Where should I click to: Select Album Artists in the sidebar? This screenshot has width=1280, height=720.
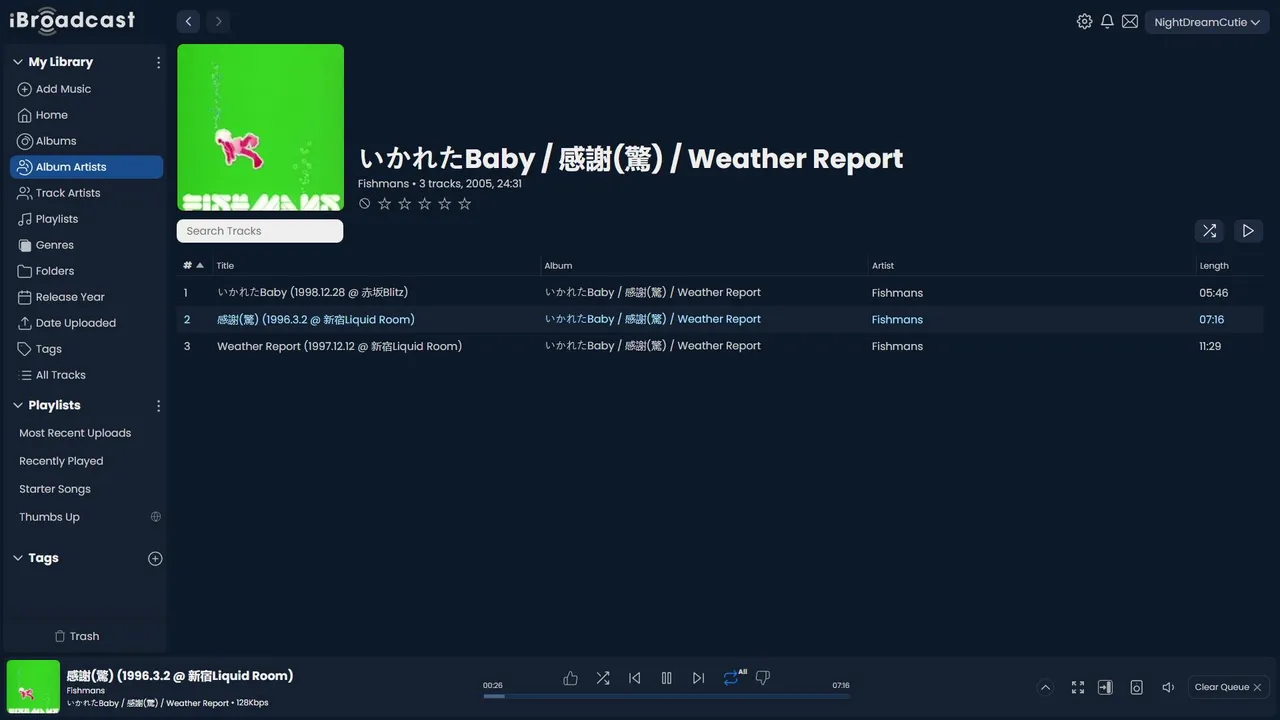pos(86,167)
